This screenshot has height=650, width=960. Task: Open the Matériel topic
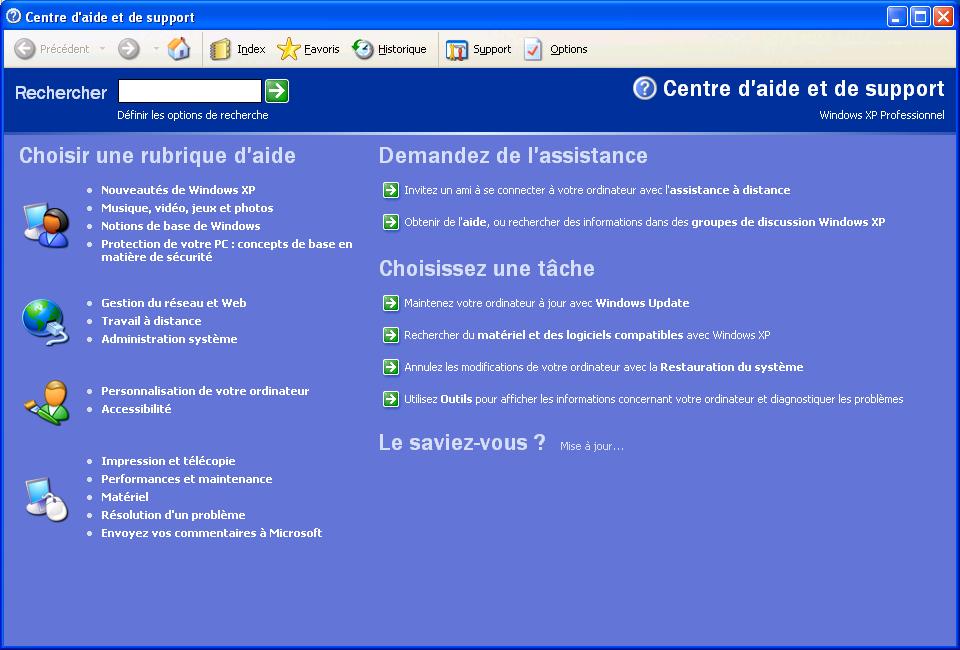pos(125,497)
